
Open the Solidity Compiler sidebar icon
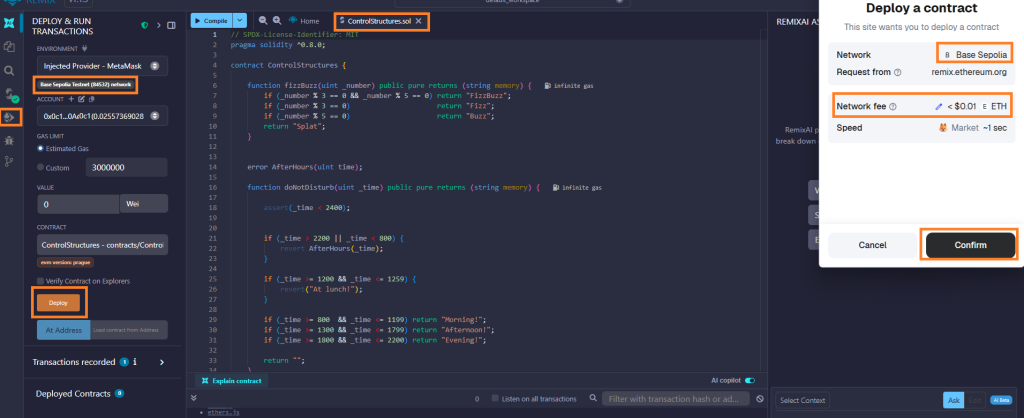(x=9, y=95)
